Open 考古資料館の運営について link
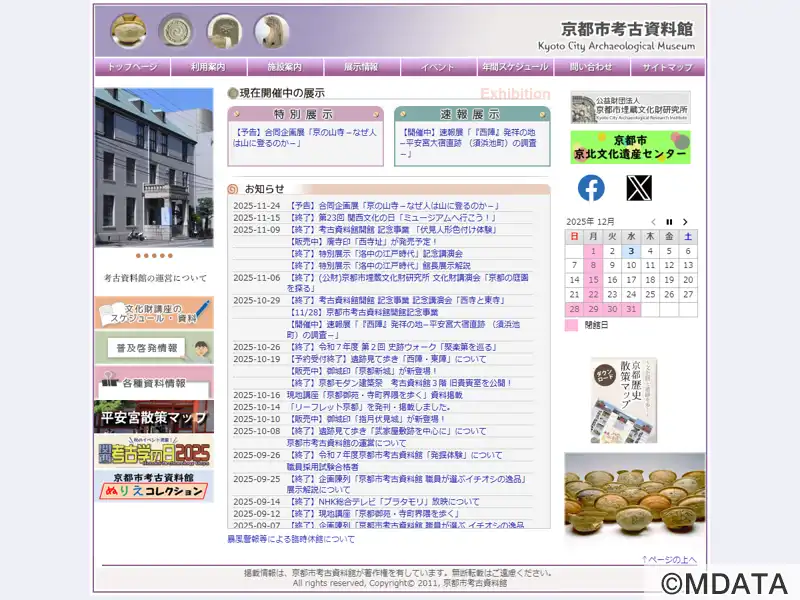The image size is (800, 600). point(155,279)
